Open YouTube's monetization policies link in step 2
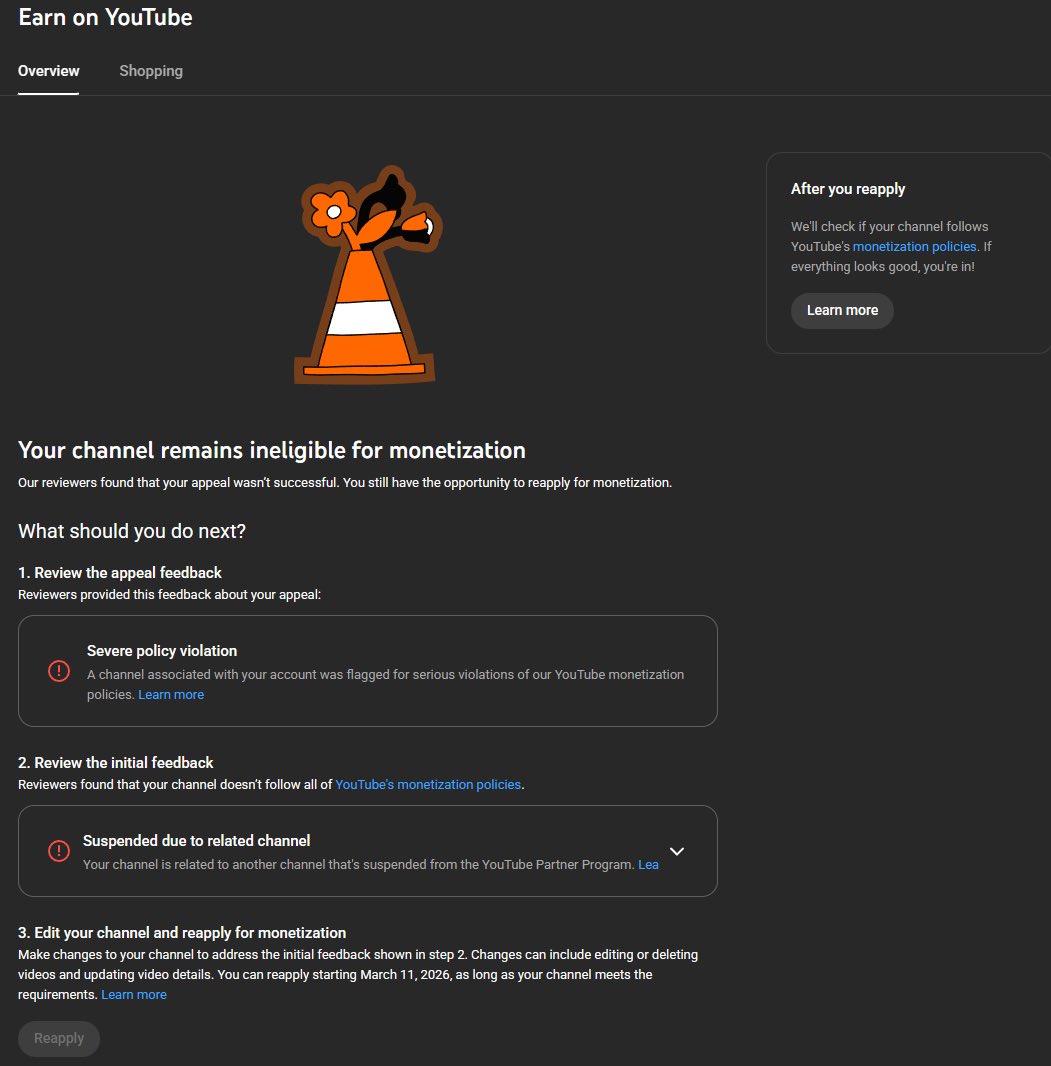1051x1066 pixels. tap(428, 785)
